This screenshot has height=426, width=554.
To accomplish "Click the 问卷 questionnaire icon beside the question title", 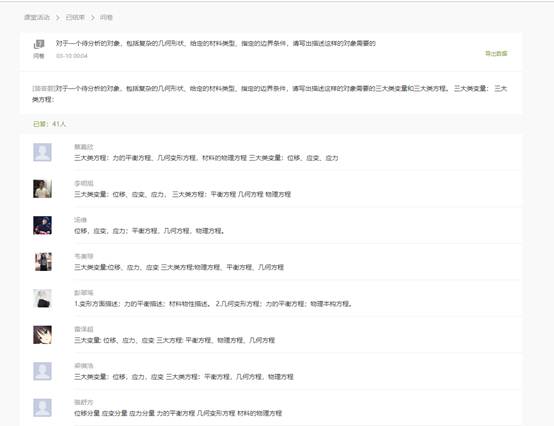I will tap(39, 45).
